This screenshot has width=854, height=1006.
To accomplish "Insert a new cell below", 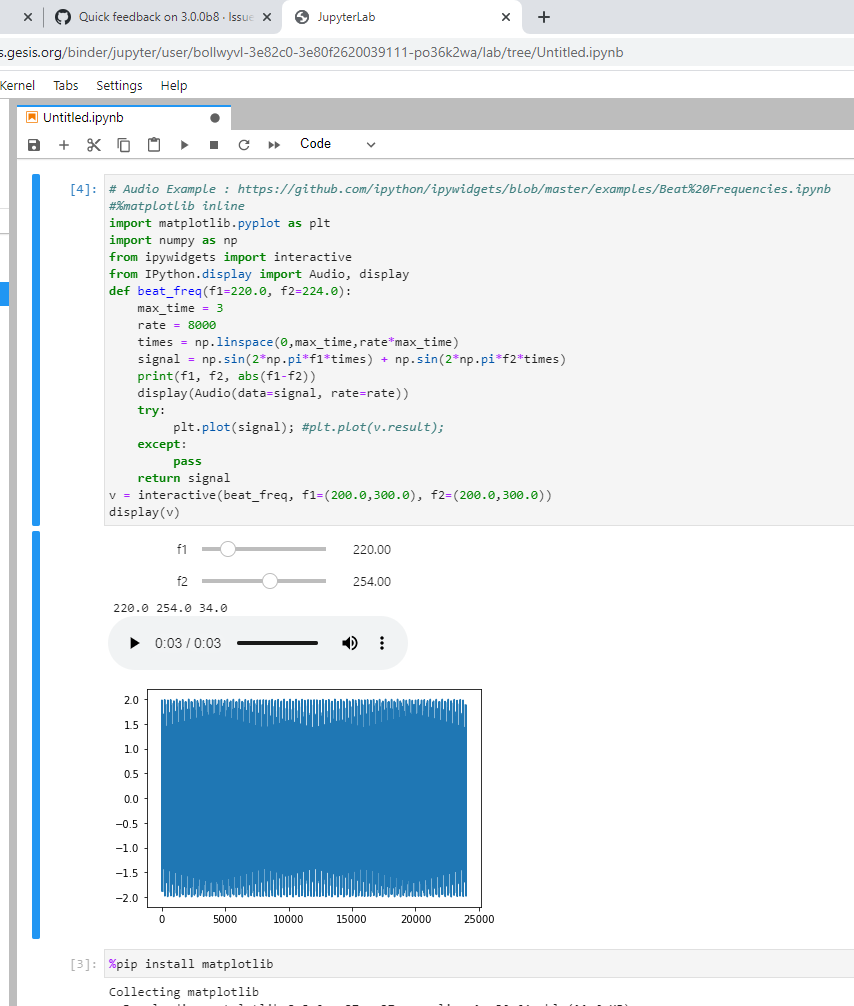I will click(64, 143).
